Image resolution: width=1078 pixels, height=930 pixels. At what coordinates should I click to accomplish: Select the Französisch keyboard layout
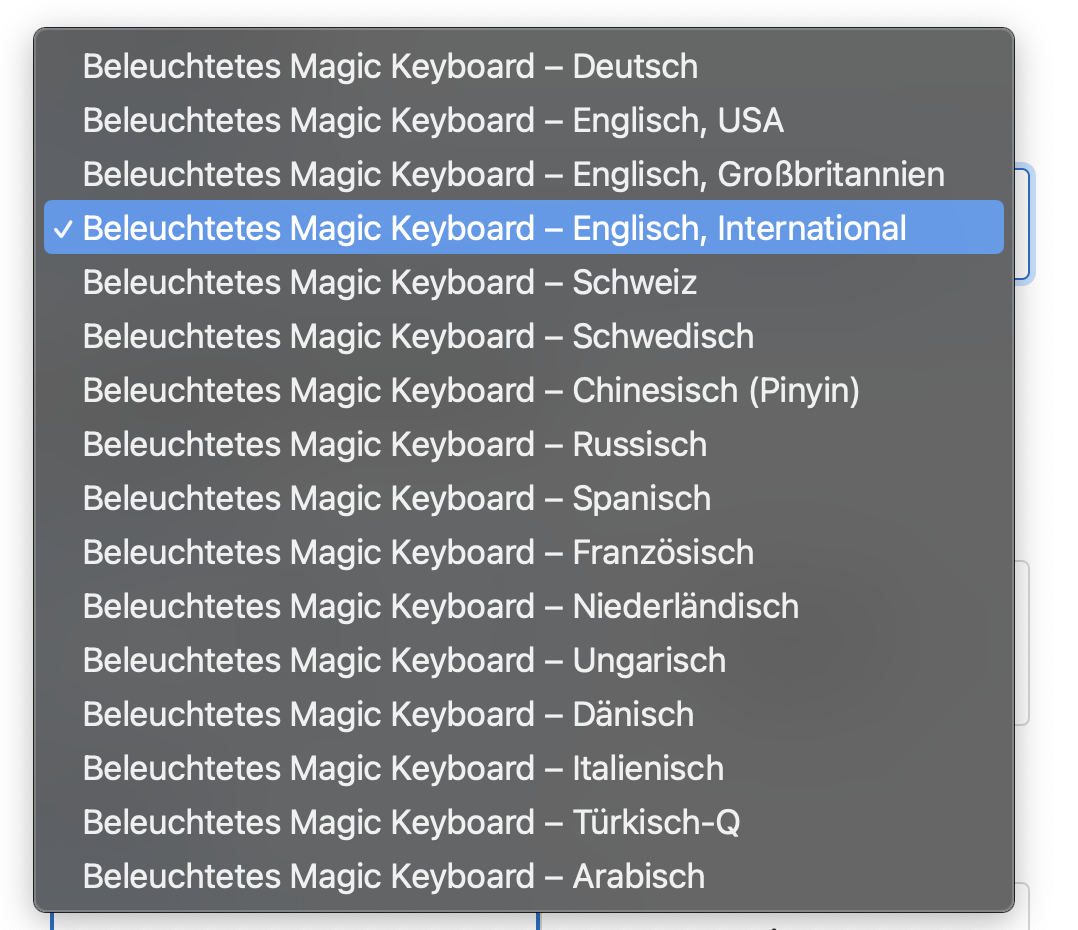[418, 553]
